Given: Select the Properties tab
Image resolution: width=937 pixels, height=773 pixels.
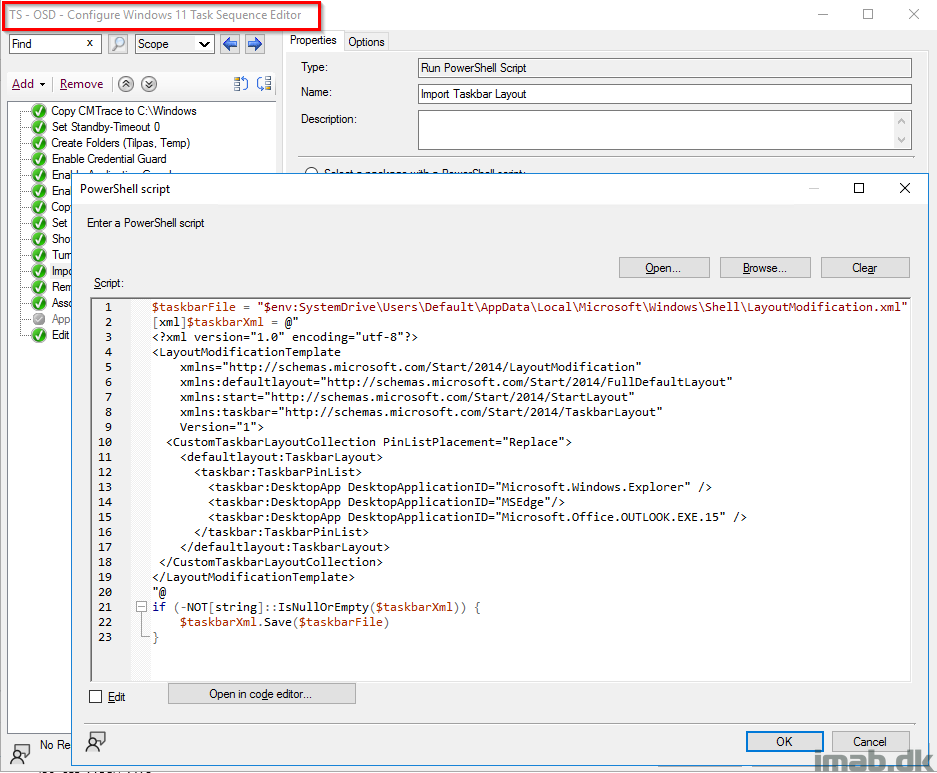Looking at the screenshot, I should click(x=313, y=41).
